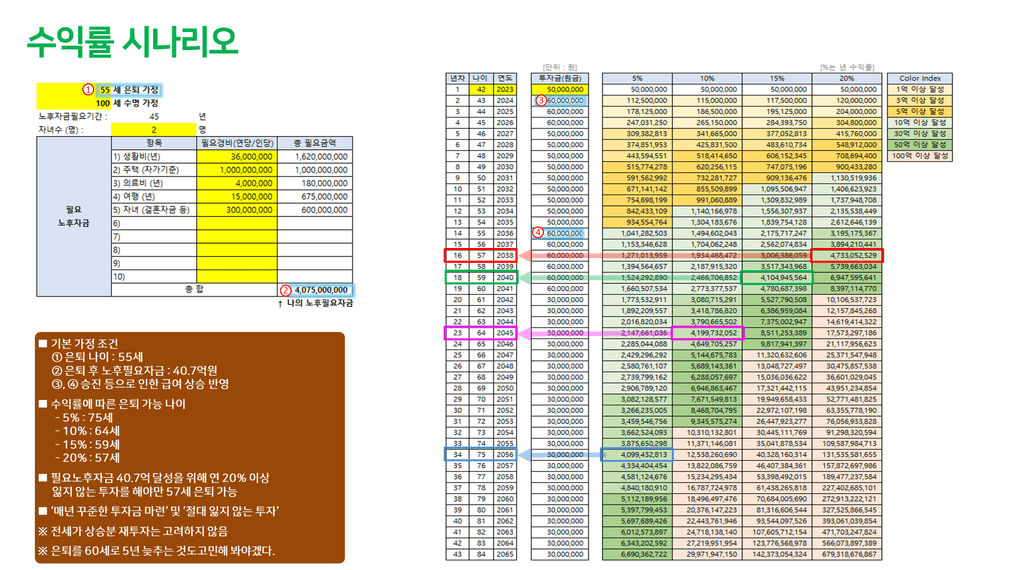Click the green arrow pointing to row 18
Image resolution: width=1014 pixels, height=570 pixels.
pos(631,278)
